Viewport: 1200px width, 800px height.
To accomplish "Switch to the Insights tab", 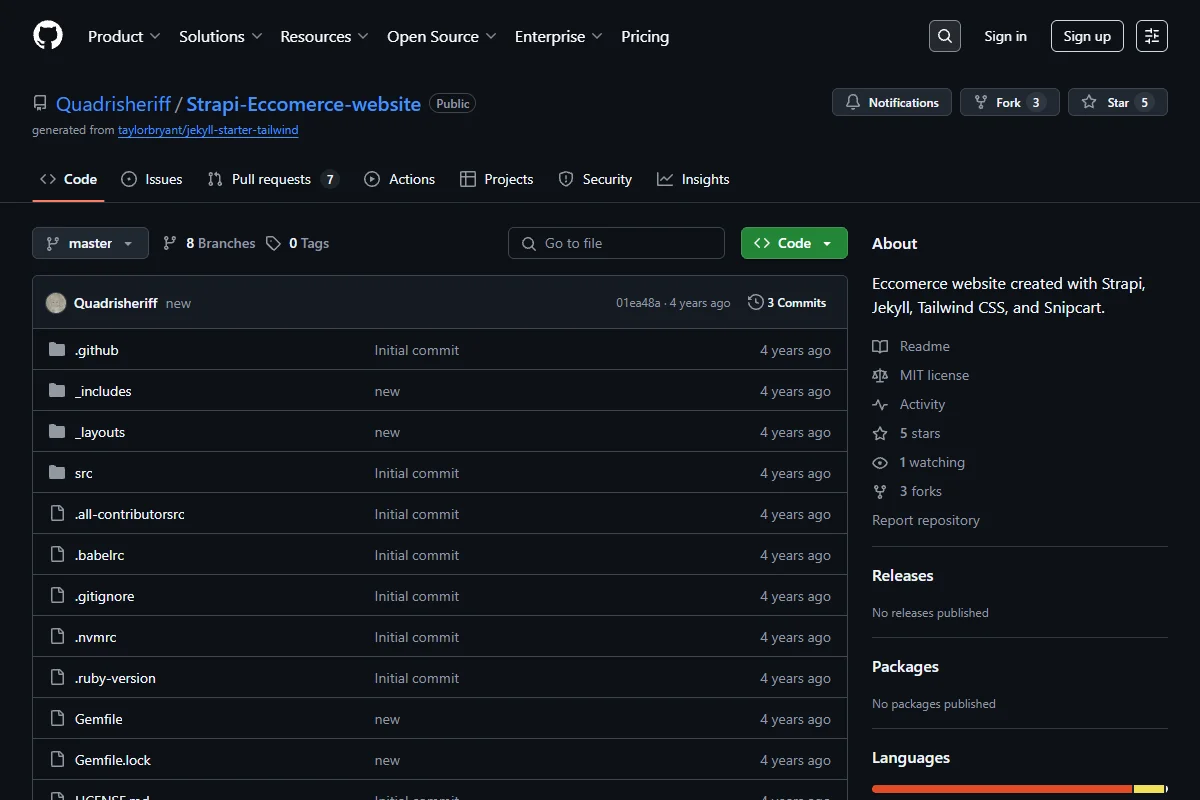I will click(x=693, y=179).
